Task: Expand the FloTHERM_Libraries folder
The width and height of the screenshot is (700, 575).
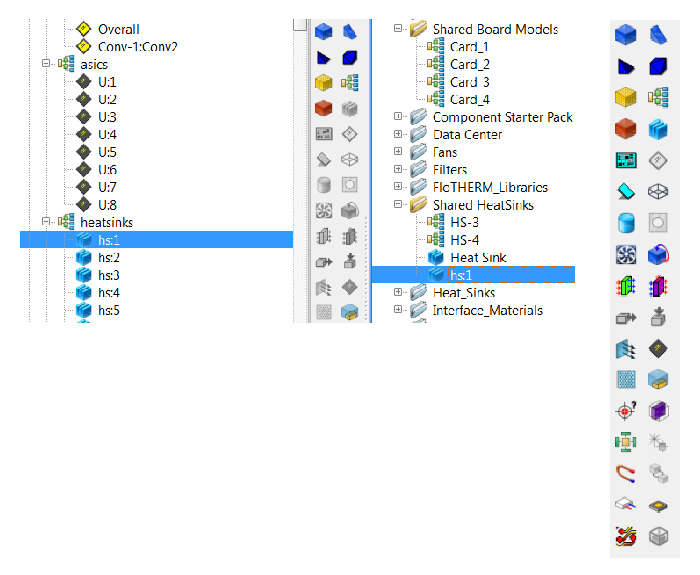Action: point(397,186)
